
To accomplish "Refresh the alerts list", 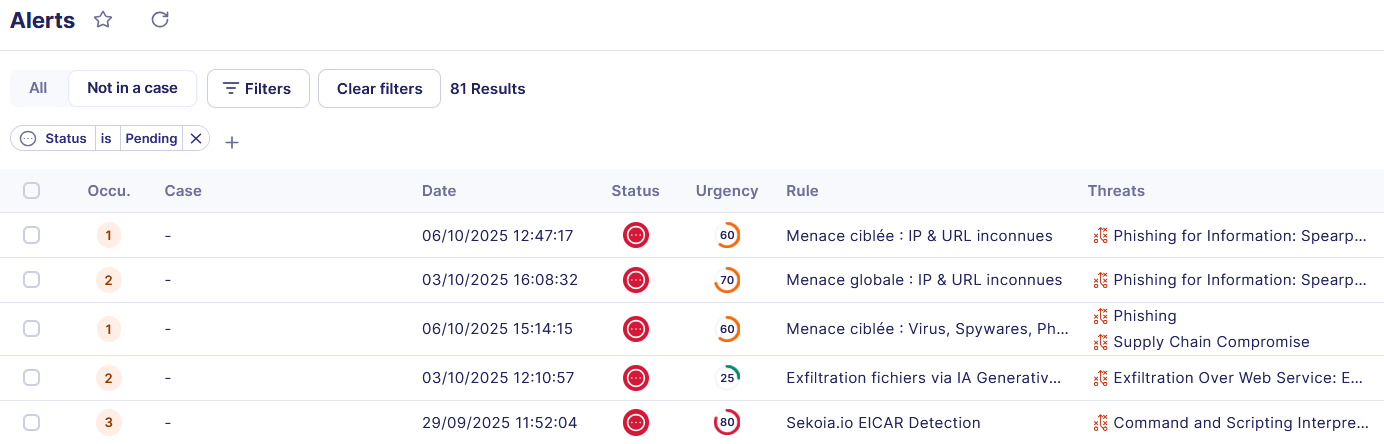I will pos(160,20).
